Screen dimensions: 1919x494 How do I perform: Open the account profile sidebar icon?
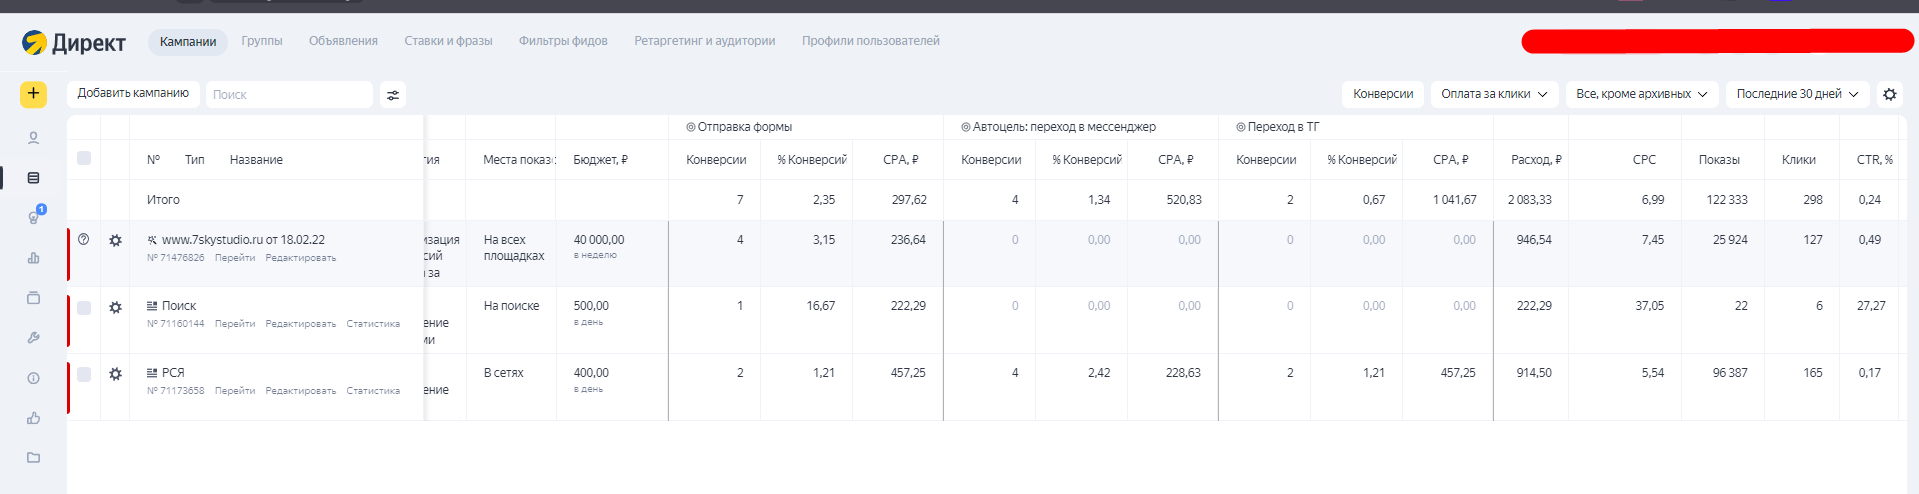33,138
